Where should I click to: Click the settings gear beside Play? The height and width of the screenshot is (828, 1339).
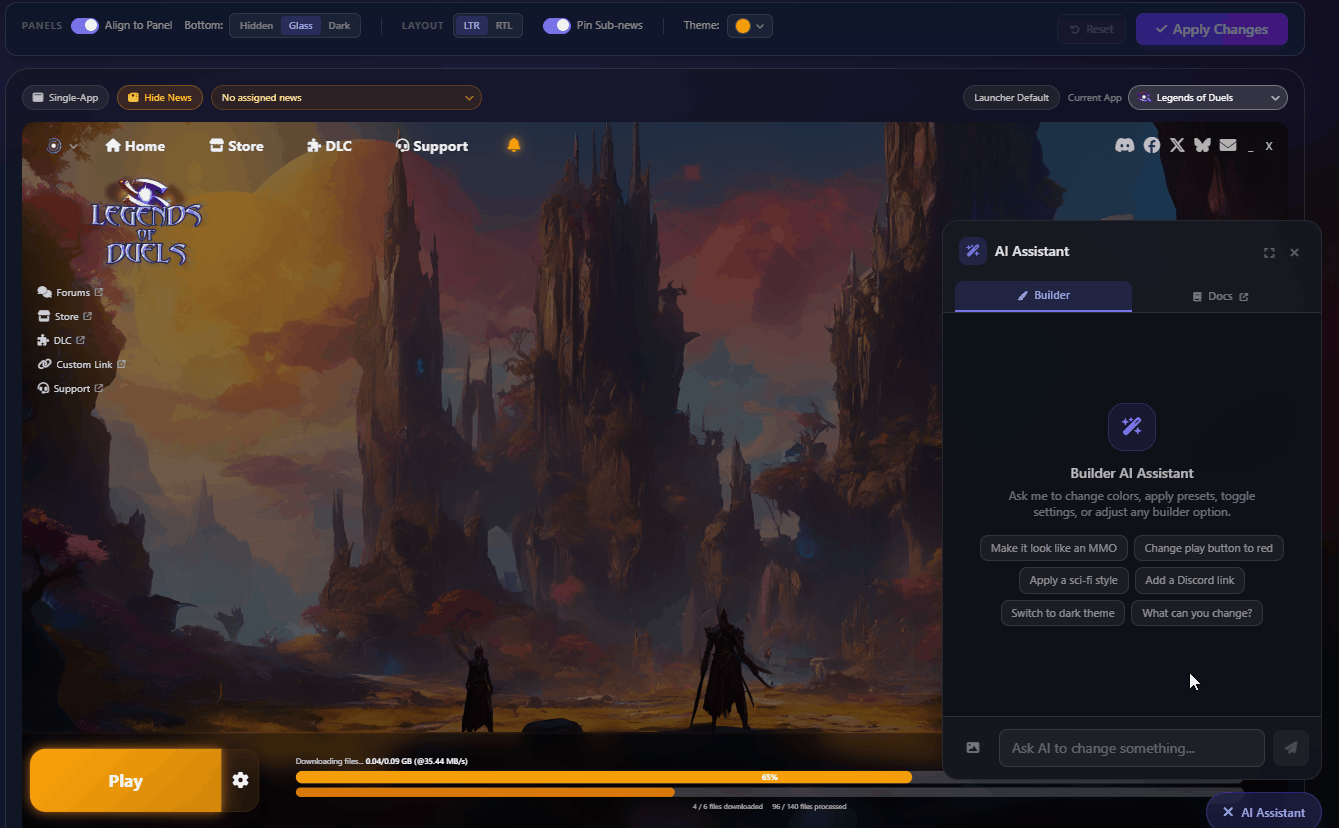pos(240,780)
